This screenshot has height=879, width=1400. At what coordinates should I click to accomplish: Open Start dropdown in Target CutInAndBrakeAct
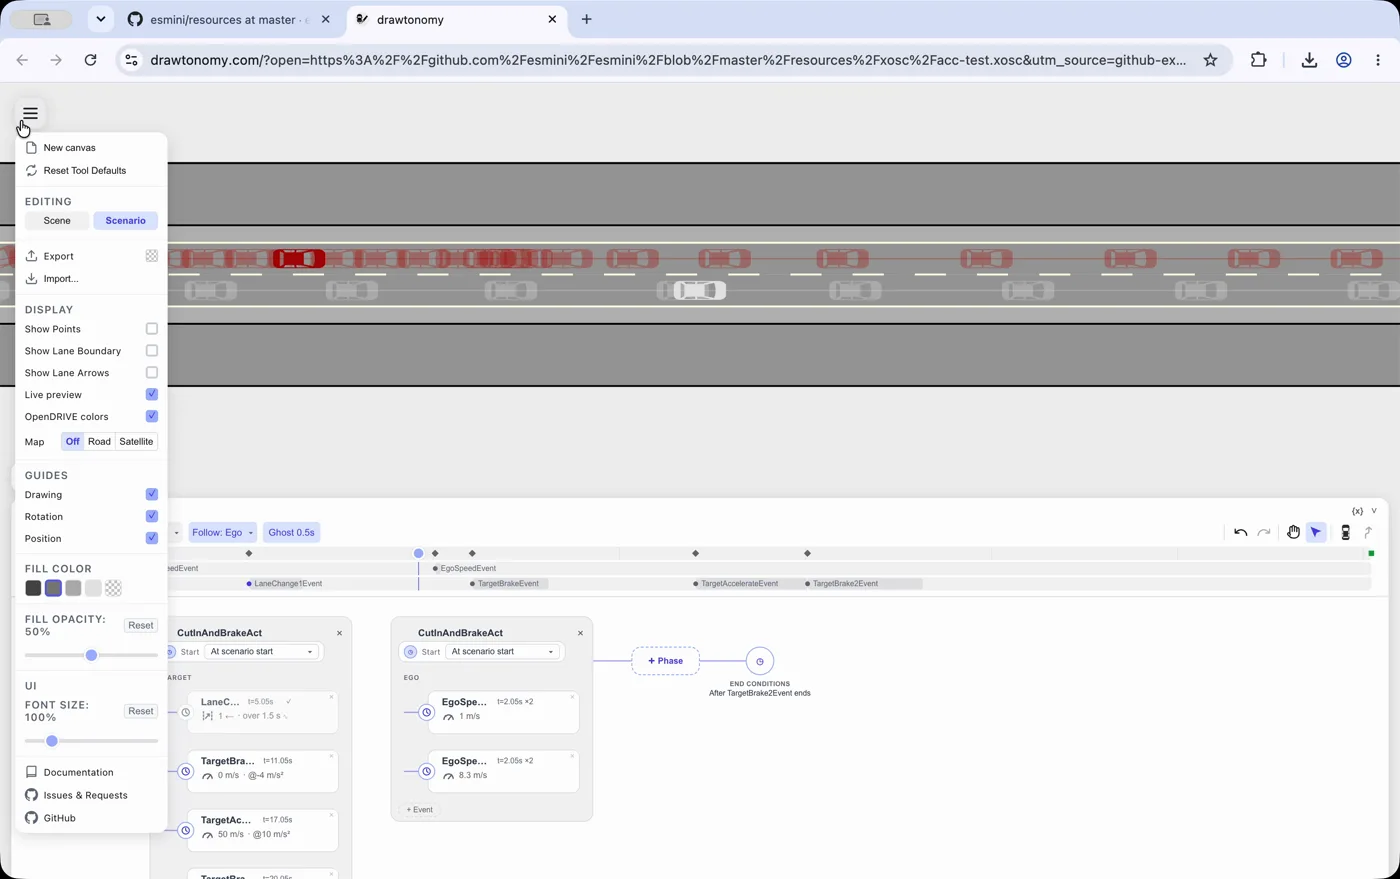pos(263,652)
